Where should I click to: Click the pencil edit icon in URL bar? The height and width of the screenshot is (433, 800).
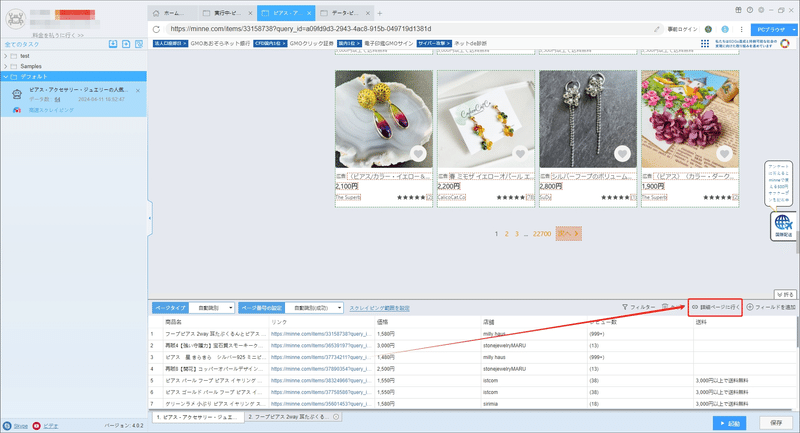[x=657, y=29]
